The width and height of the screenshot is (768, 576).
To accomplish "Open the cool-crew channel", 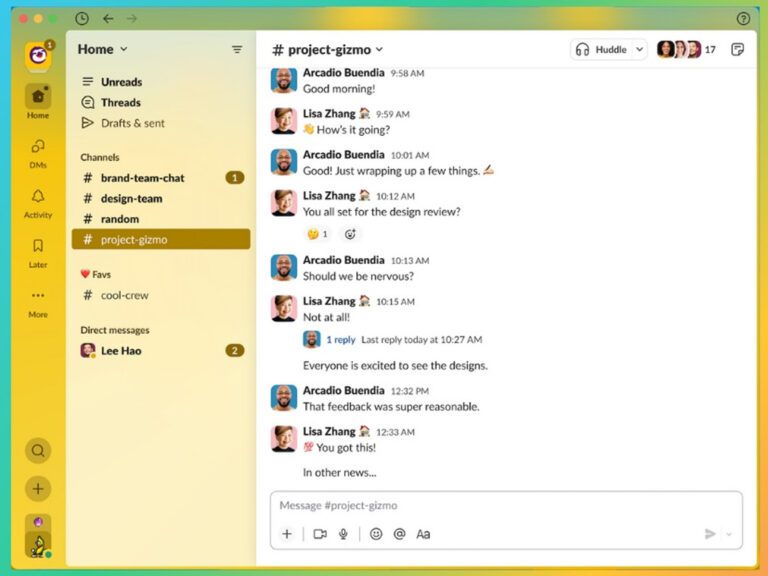I will pos(161,295).
